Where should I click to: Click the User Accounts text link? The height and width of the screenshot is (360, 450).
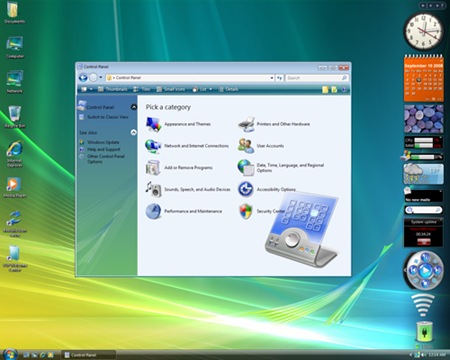pyautogui.click(x=270, y=146)
